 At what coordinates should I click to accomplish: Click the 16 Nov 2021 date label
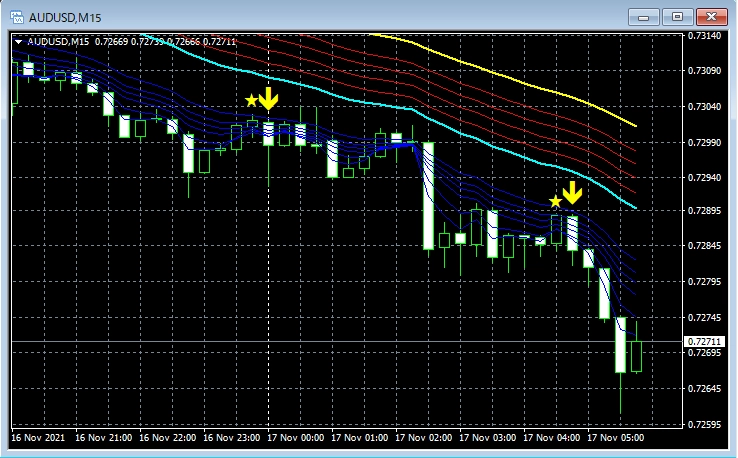[x=40, y=438]
